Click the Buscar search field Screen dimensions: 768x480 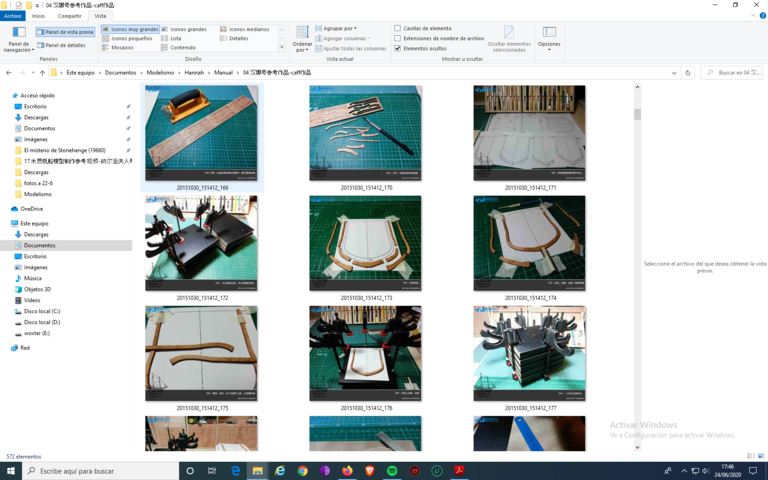tap(732, 72)
